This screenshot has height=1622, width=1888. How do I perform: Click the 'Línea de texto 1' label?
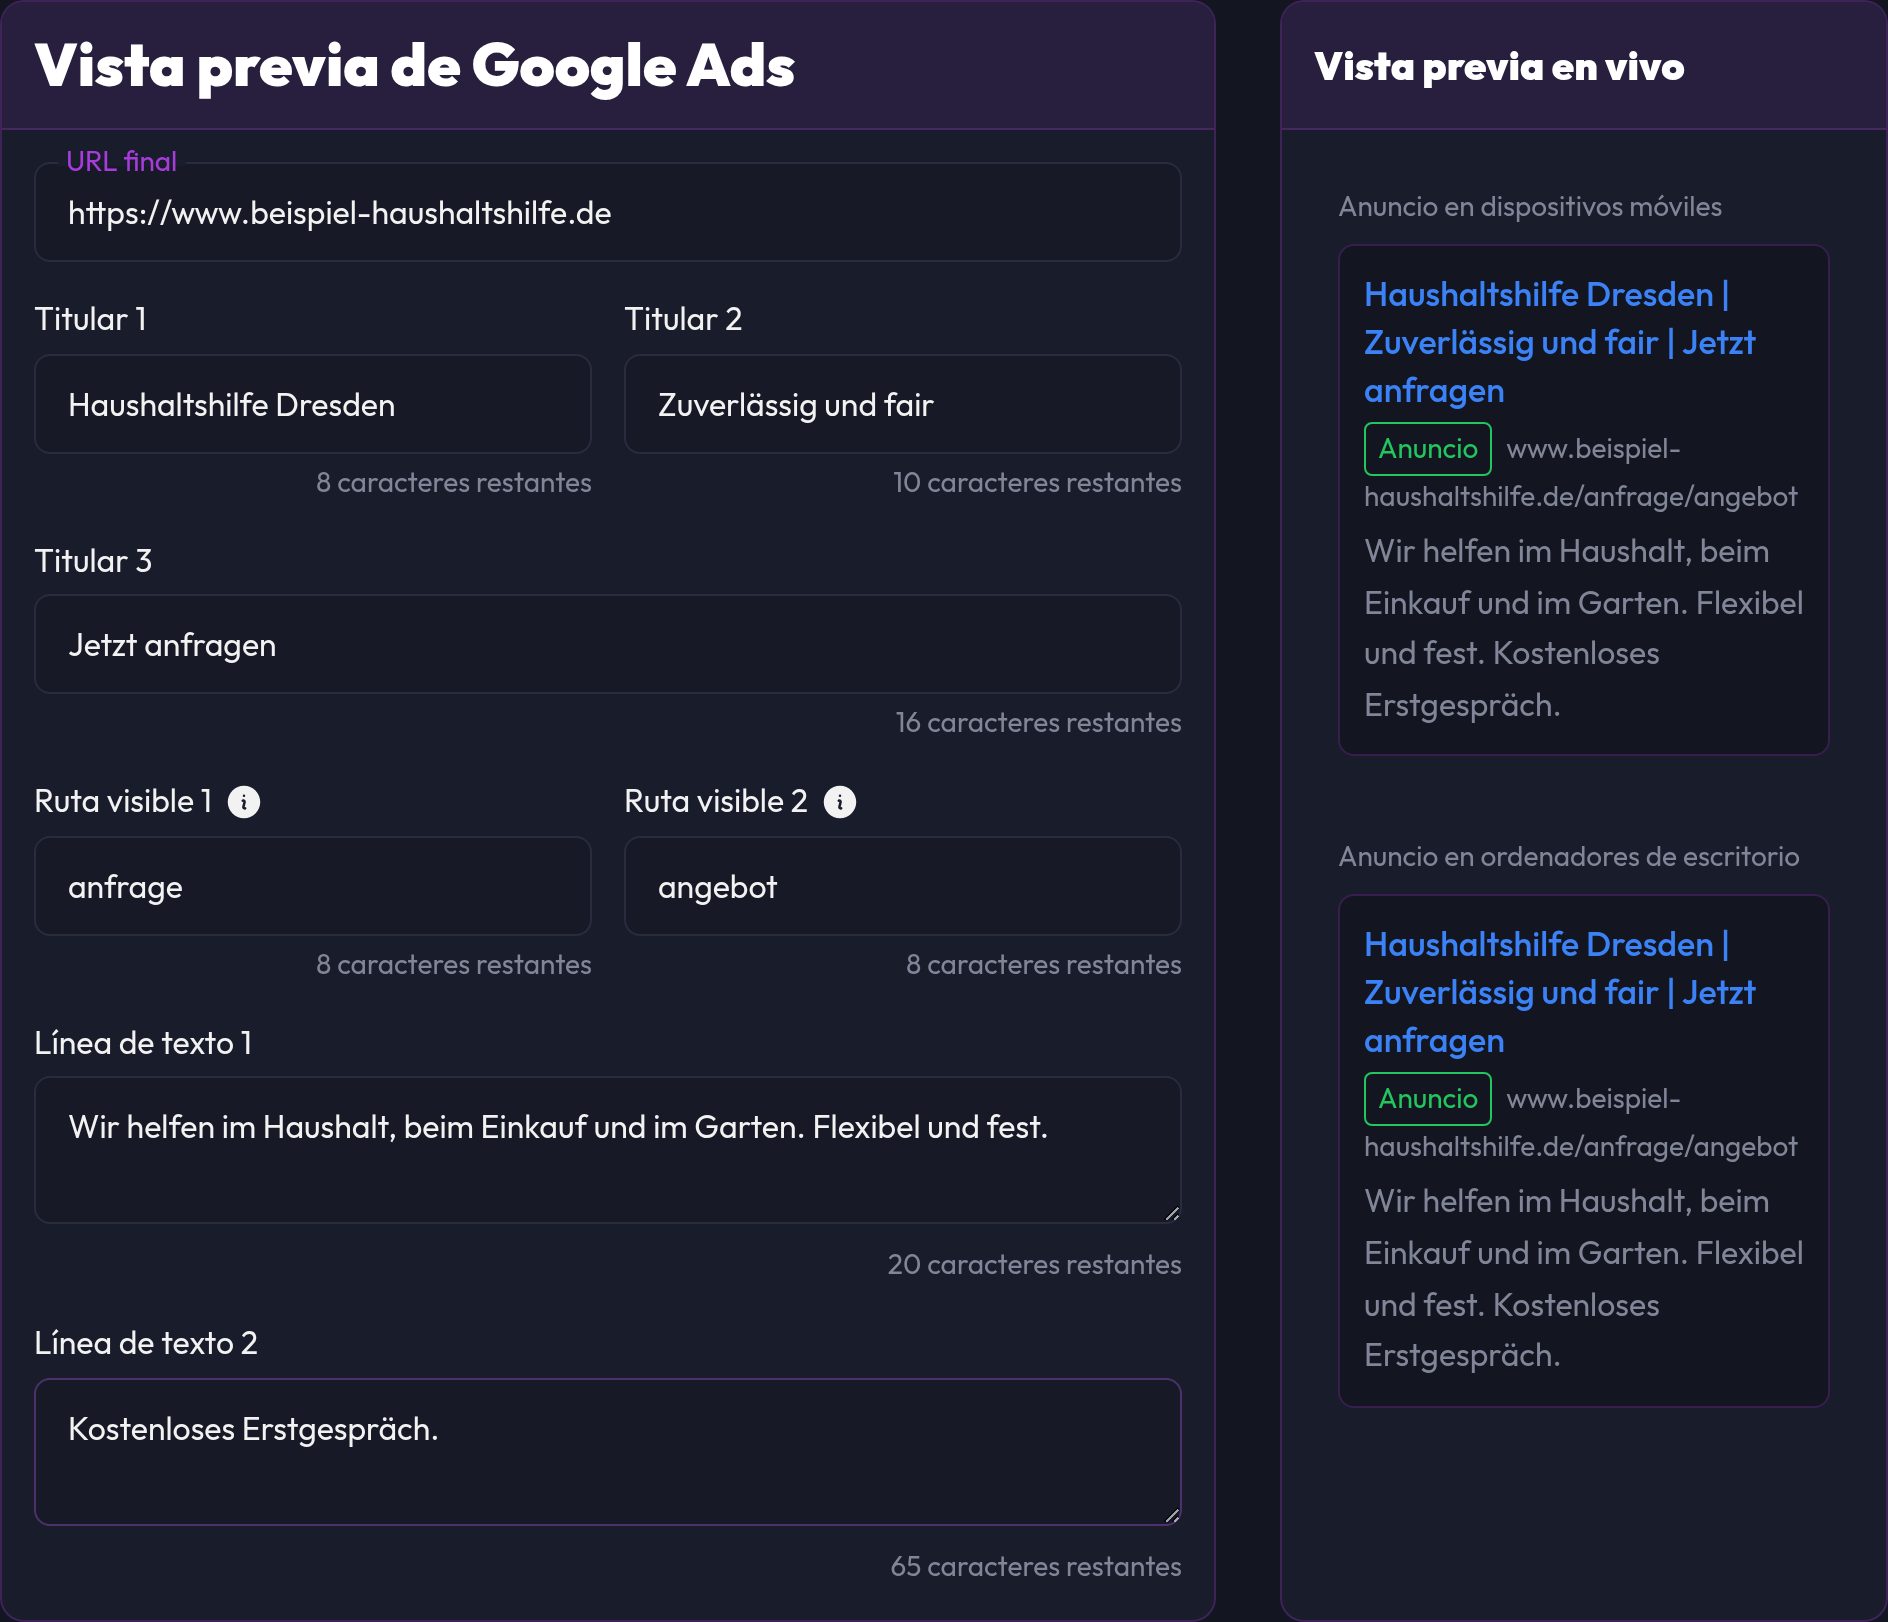[143, 1043]
